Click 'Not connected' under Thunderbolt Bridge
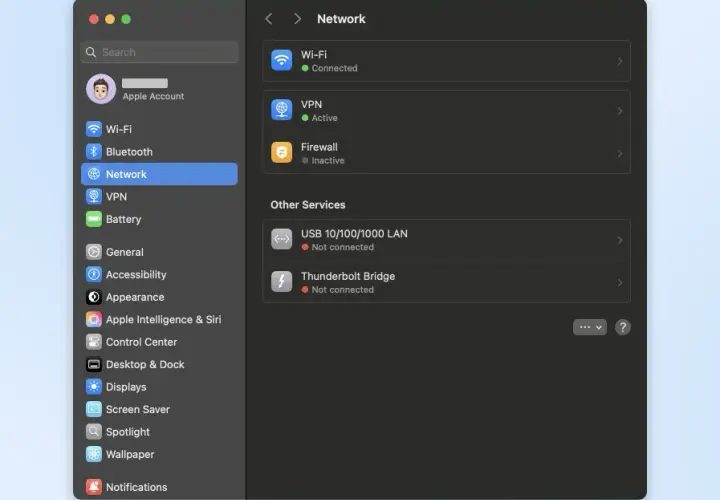Viewport: 720px width, 500px height. click(x=343, y=290)
